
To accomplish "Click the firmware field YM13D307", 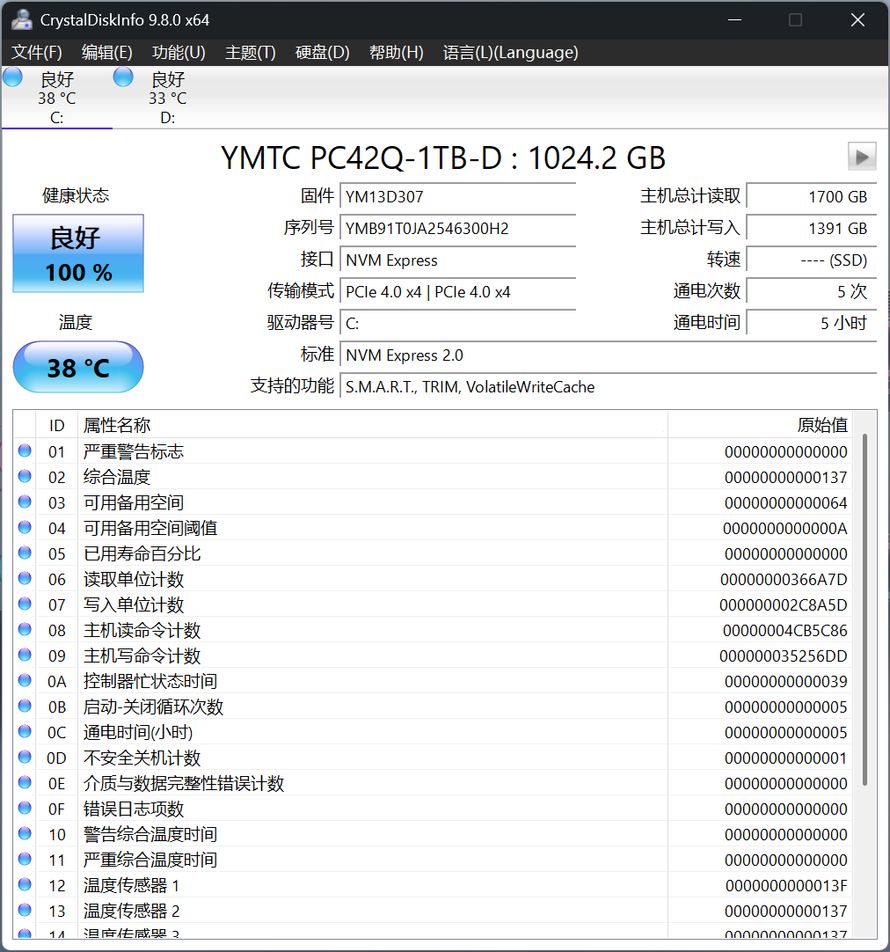I will click(x=458, y=197).
